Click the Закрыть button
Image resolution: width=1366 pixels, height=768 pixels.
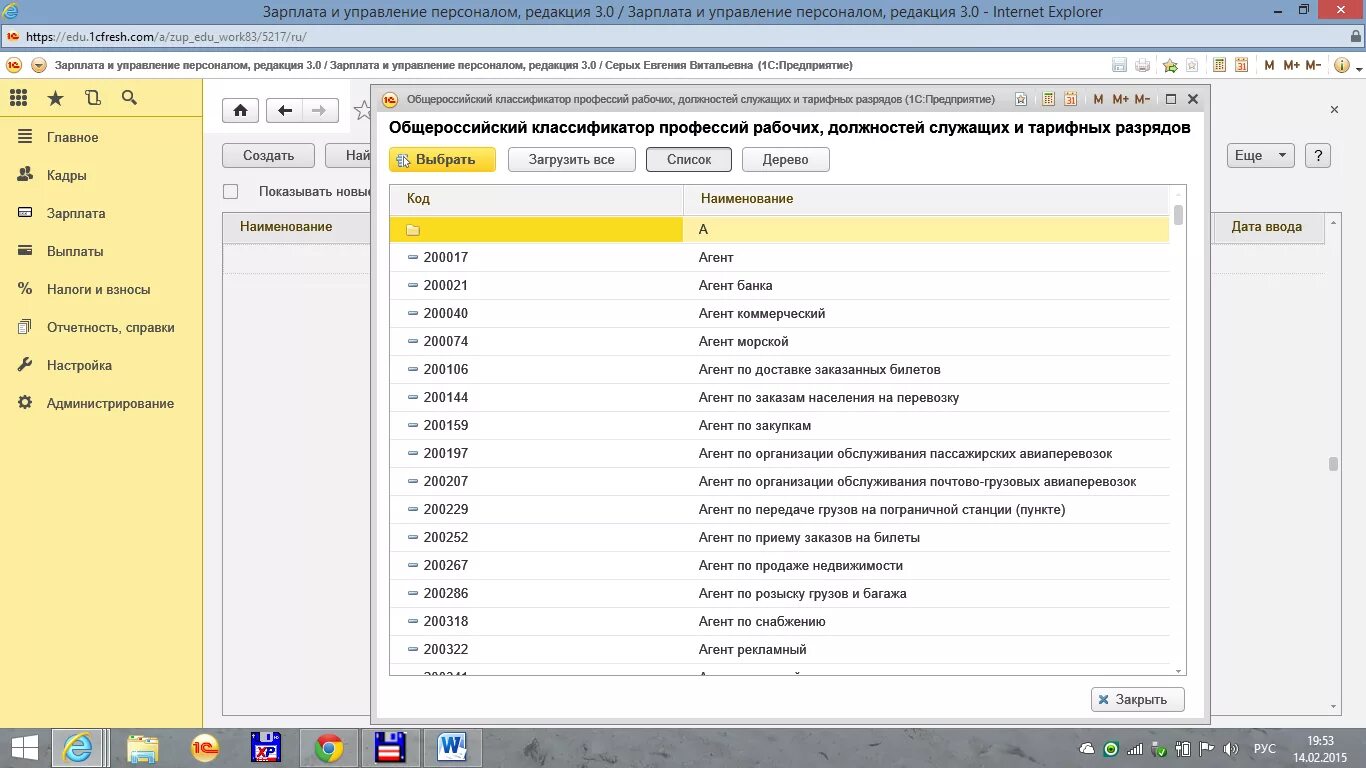coord(1138,699)
